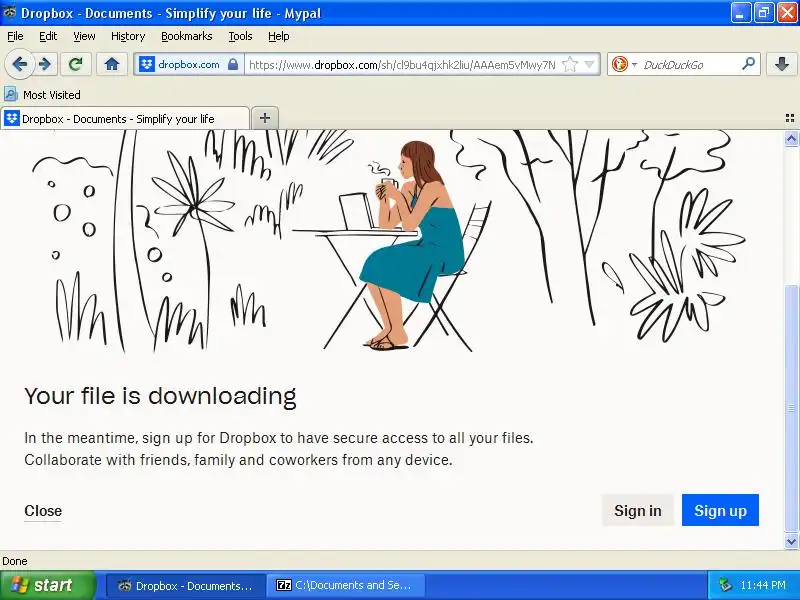This screenshot has width=800, height=600.
Task: Open the URL history dropdown arrow
Action: click(x=589, y=64)
